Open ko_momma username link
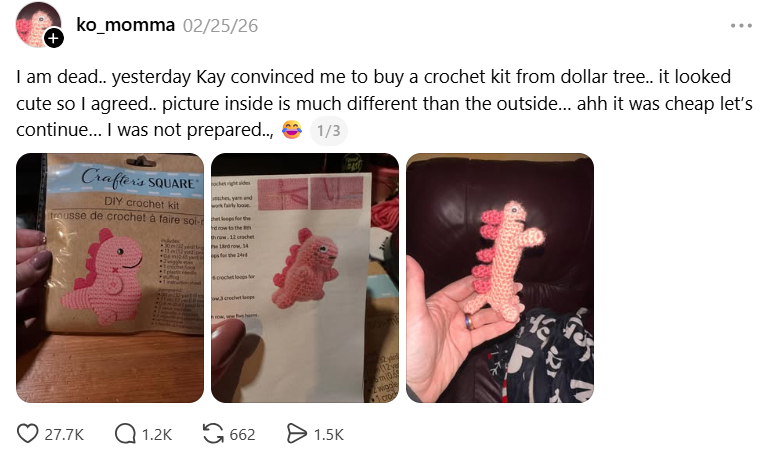Viewport: 765px width, 457px height. [x=125, y=25]
